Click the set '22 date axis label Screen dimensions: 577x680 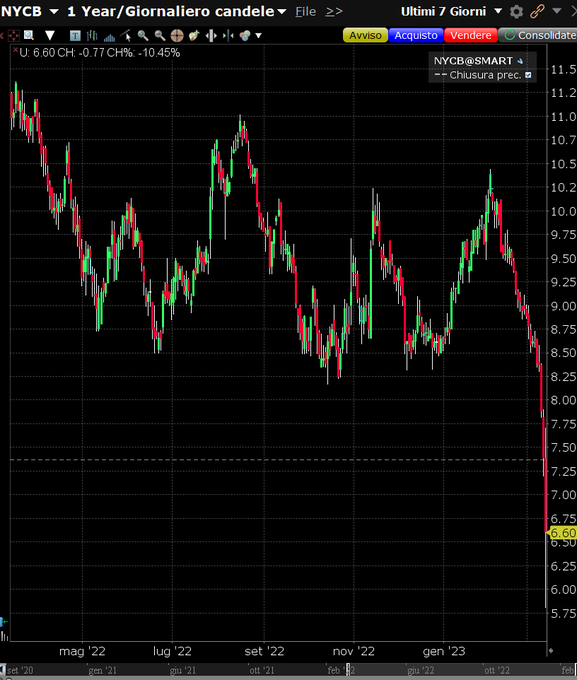264,651
